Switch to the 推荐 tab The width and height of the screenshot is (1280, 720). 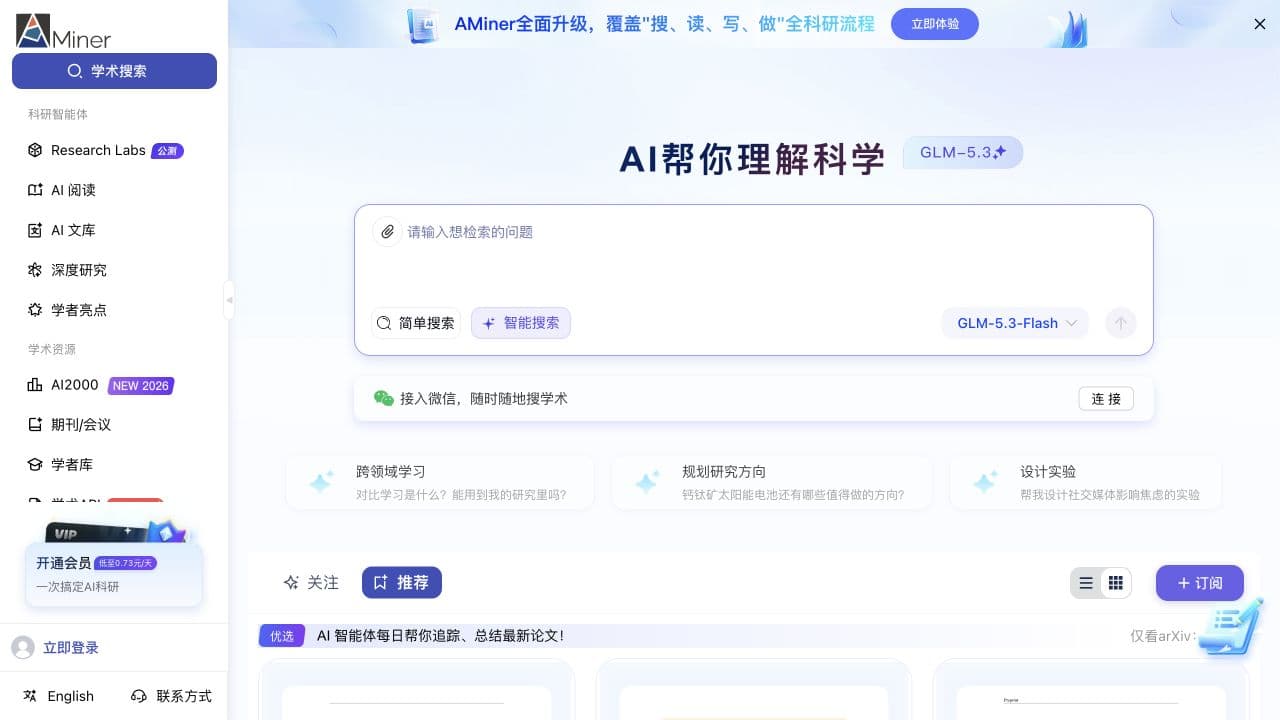[x=401, y=583]
